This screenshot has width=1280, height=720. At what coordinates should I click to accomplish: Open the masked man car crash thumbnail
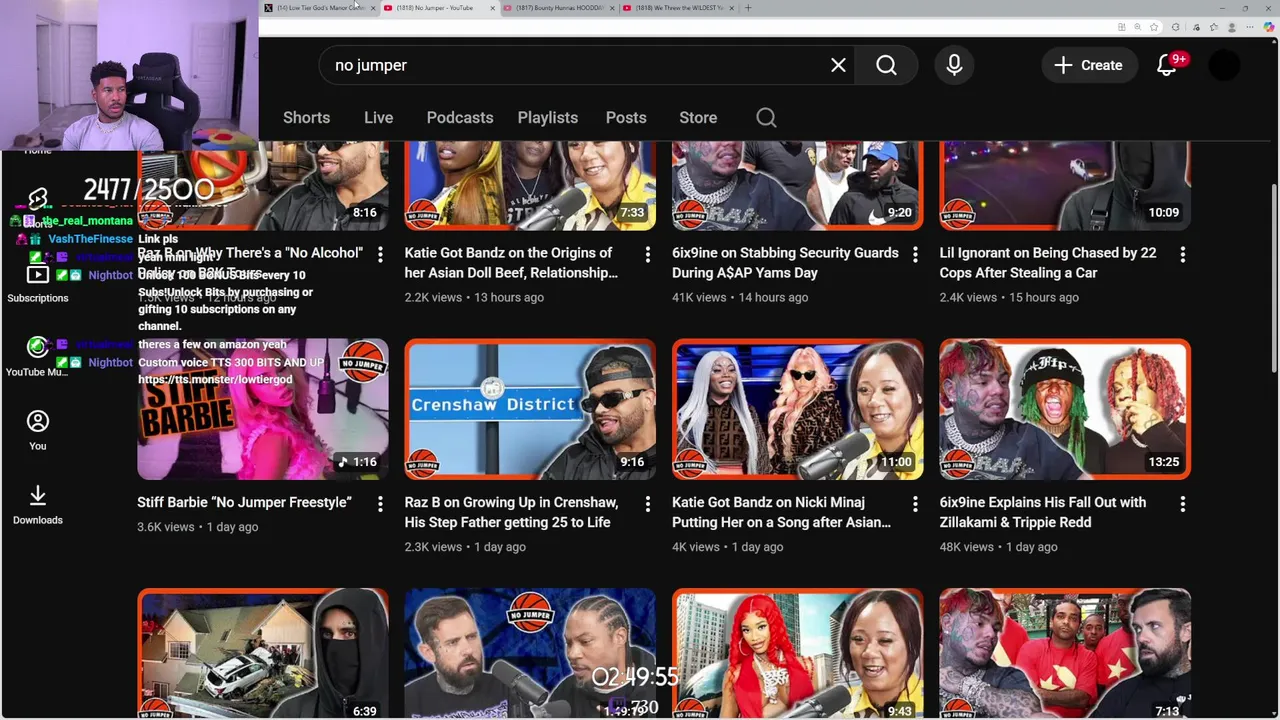point(263,654)
